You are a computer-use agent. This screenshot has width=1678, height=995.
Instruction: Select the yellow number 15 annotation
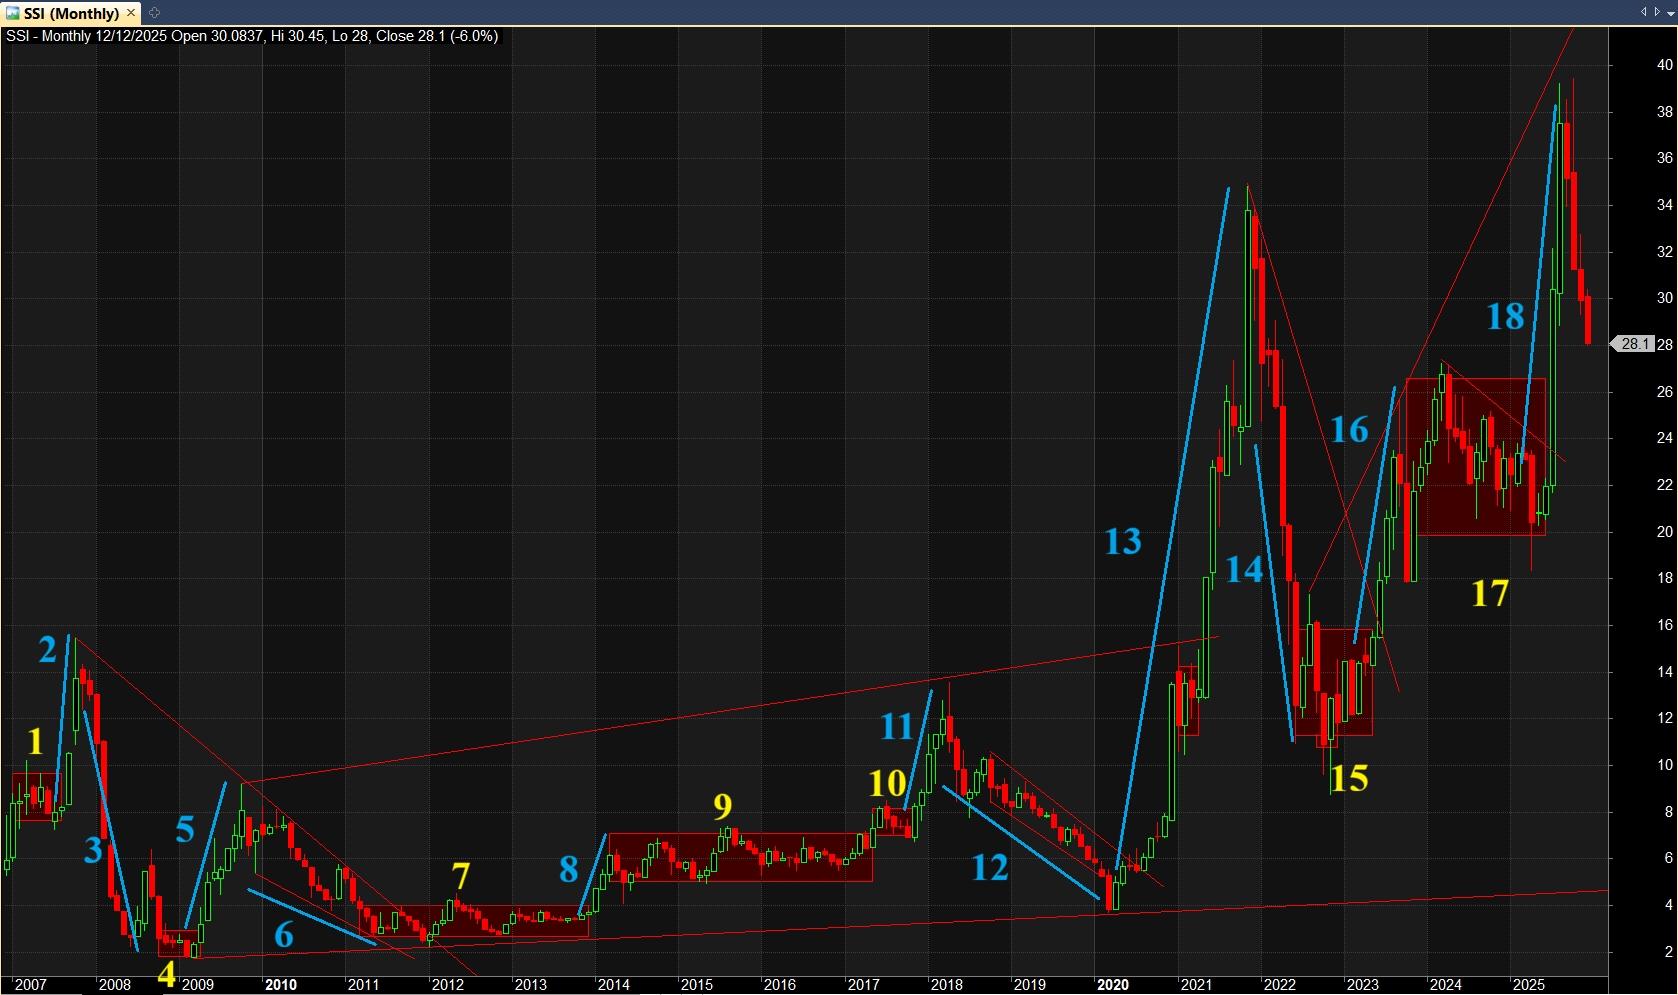(x=1349, y=778)
